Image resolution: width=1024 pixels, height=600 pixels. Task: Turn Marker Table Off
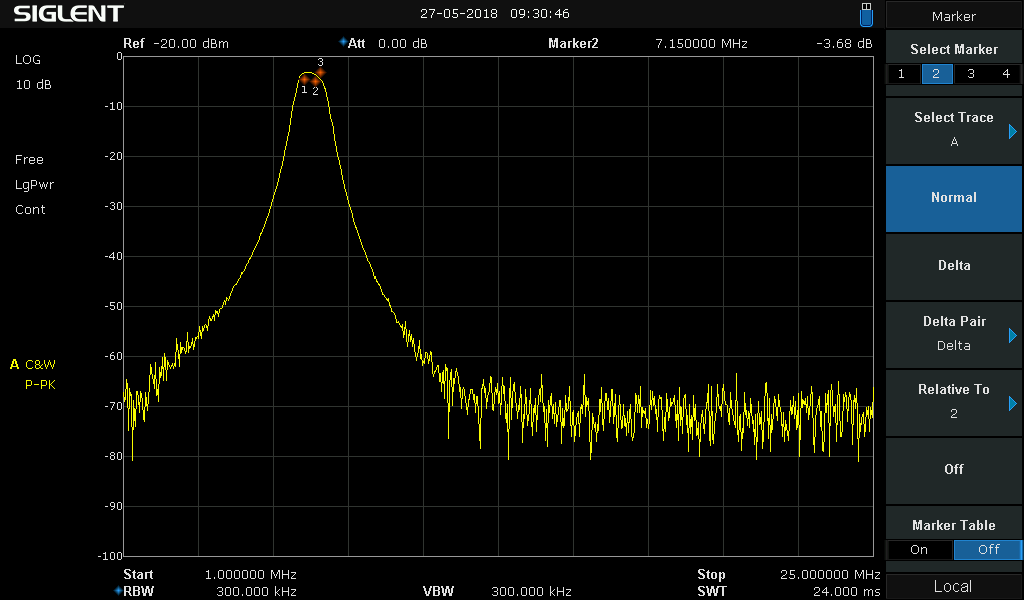[x=988, y=550]
